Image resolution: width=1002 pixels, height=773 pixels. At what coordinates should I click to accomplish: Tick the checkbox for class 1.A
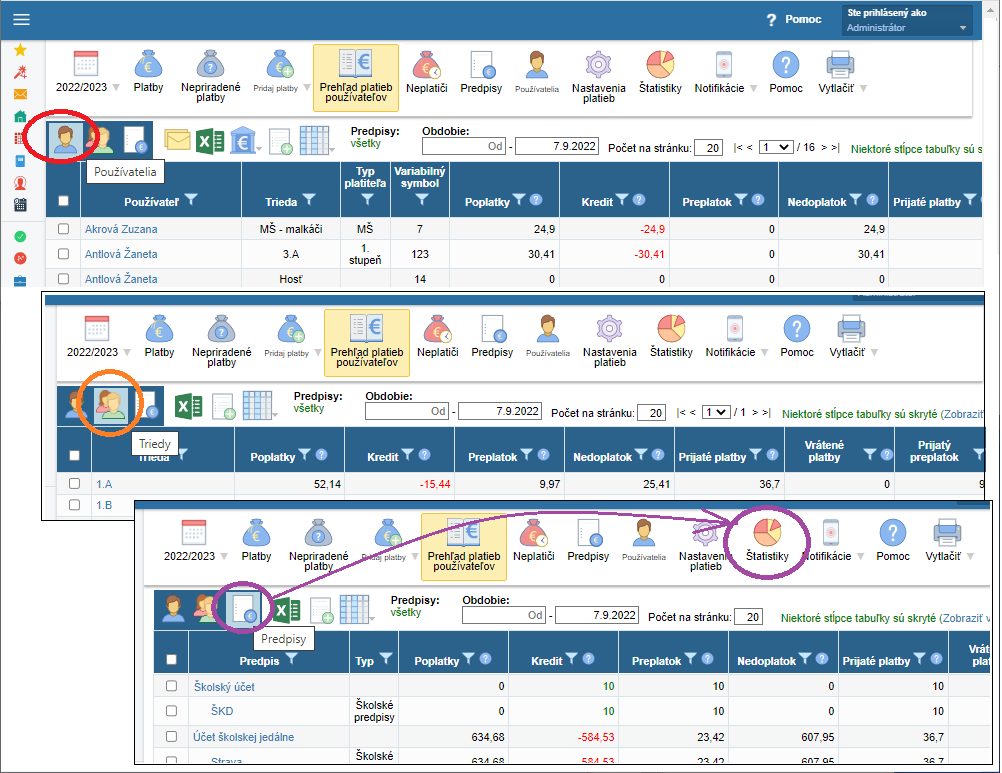pos(74,484)
